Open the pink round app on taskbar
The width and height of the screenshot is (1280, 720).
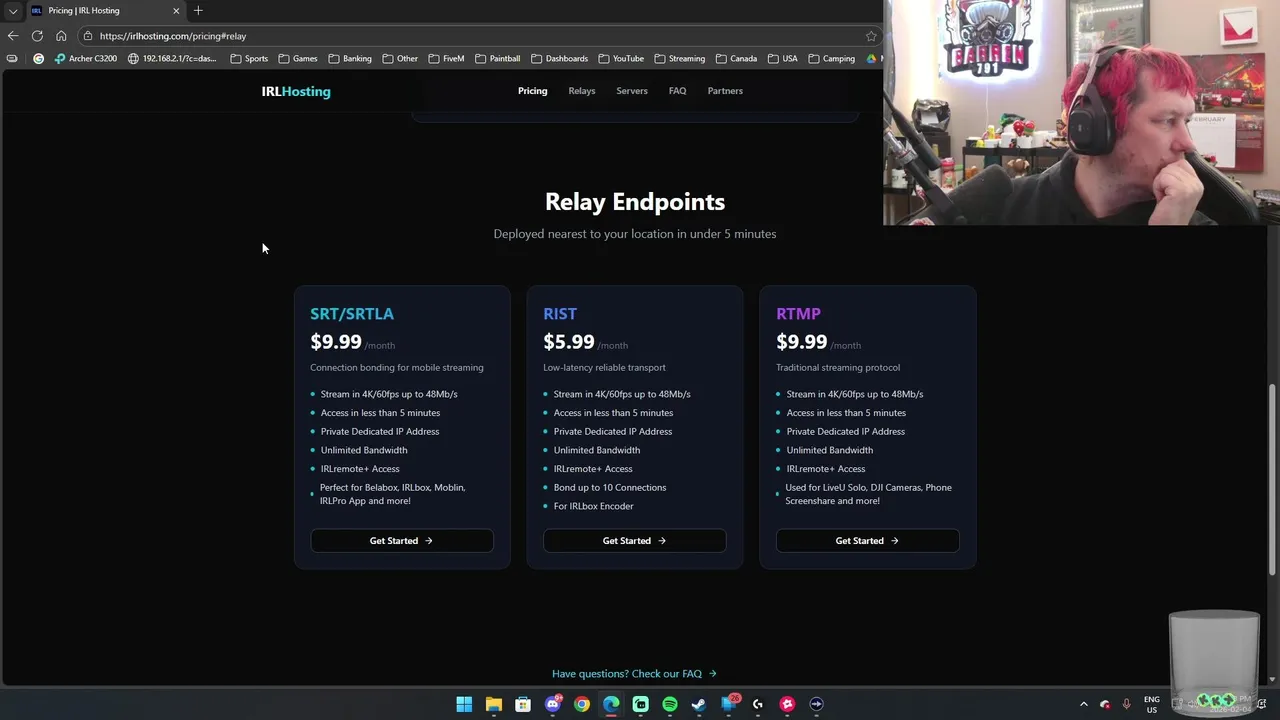click(788, 704)
